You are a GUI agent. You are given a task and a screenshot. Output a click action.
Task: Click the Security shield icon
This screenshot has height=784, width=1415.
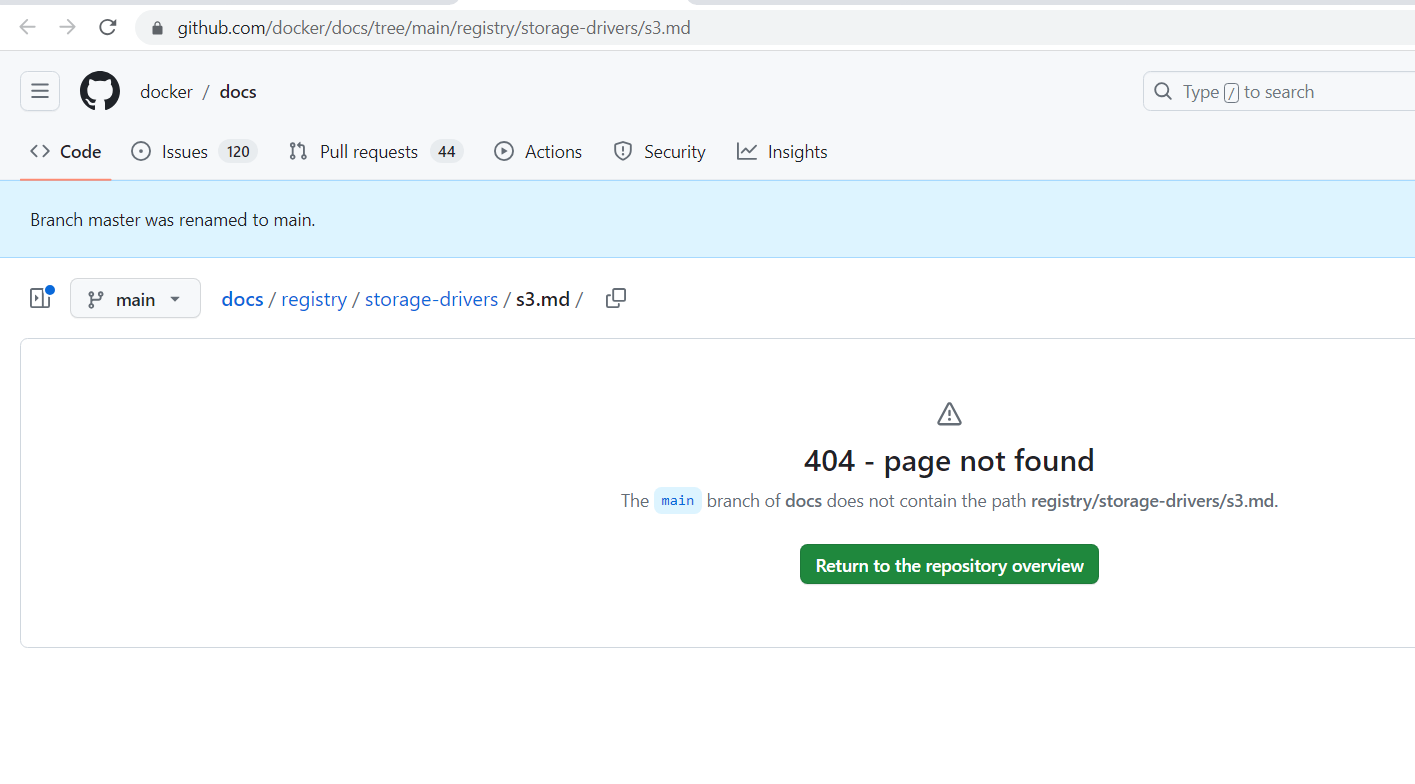coord(623,151)
